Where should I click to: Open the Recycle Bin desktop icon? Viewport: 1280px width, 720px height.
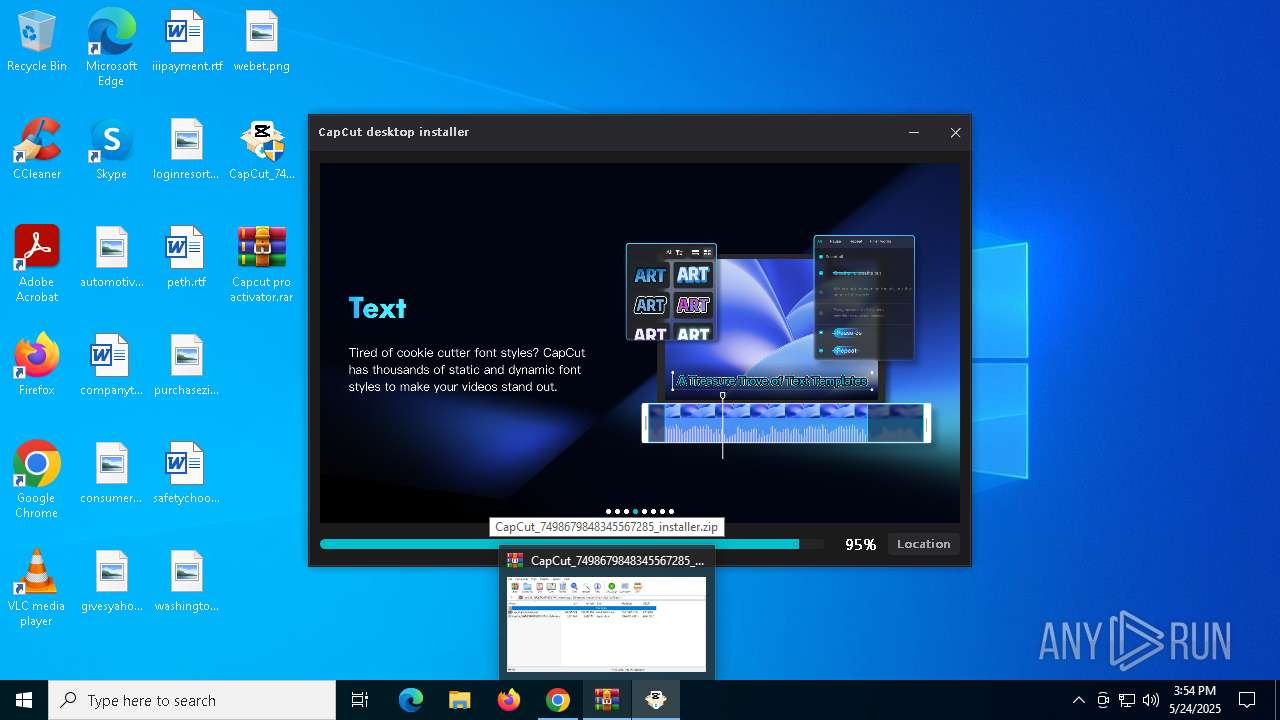[37, 42]
